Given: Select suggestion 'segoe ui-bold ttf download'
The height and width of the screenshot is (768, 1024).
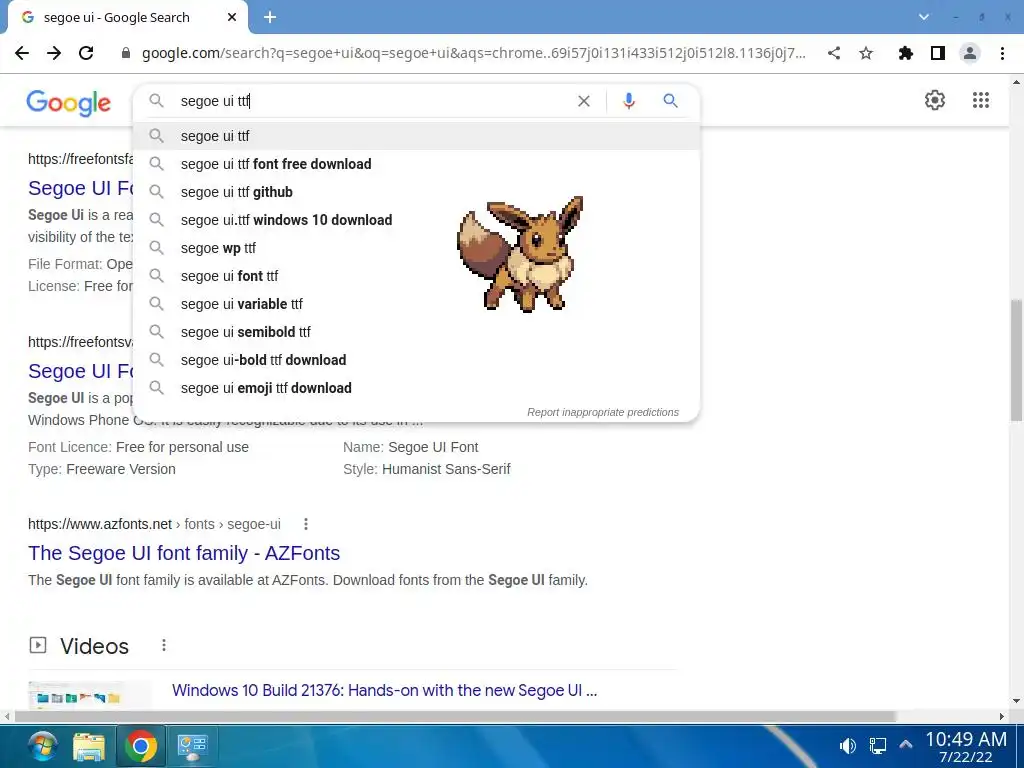Looking at the screenshot, I should pos(417,360).
